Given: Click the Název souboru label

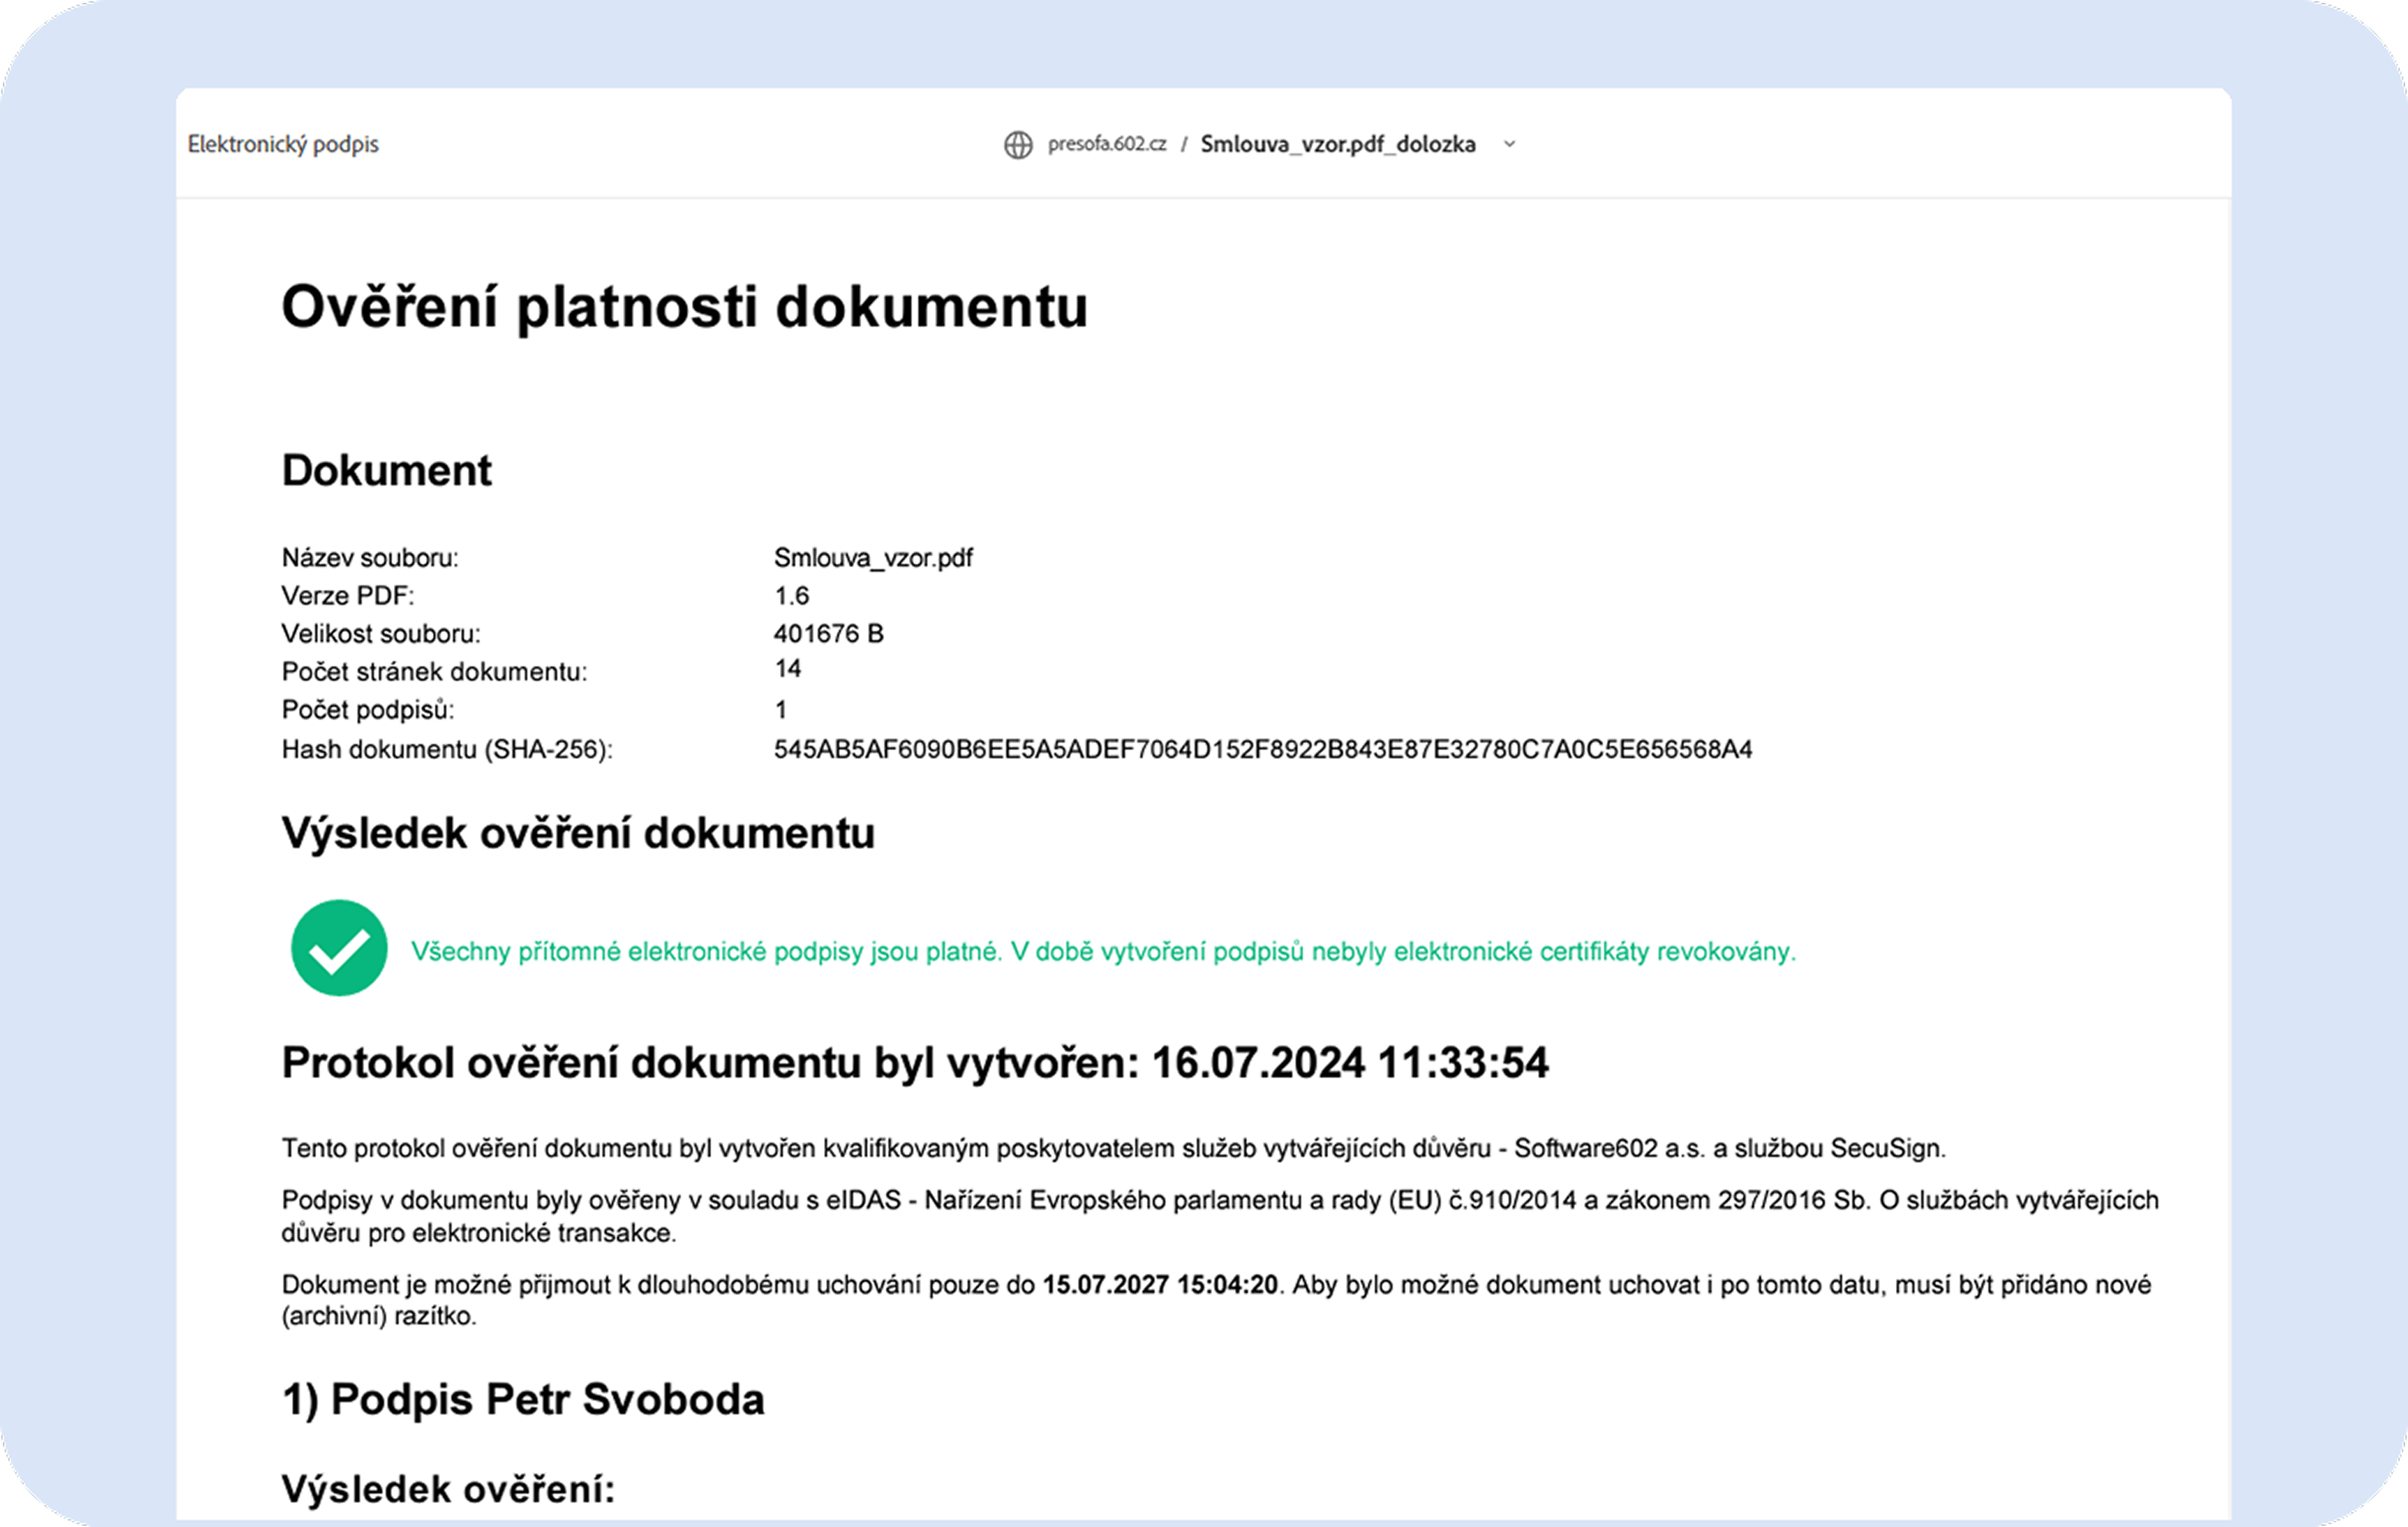Looking at the screenshot, I should (x=370, y=558).
